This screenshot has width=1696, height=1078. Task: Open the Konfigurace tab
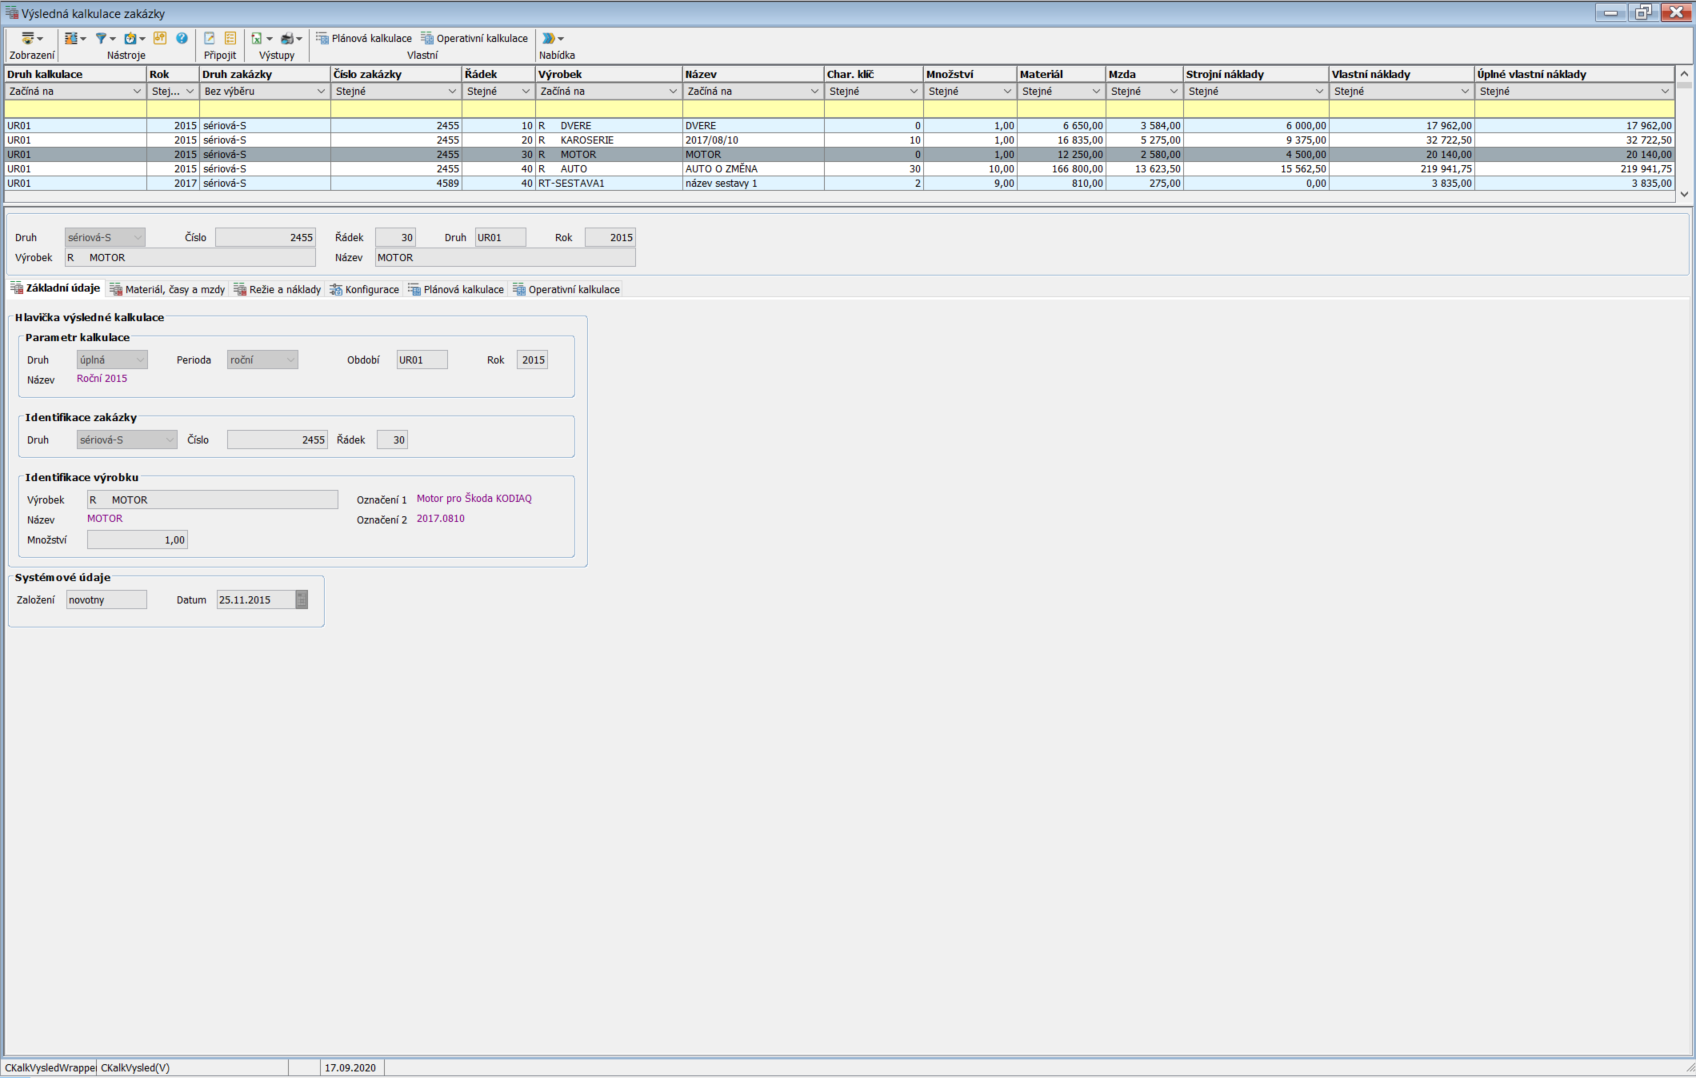tap(364, 290)
